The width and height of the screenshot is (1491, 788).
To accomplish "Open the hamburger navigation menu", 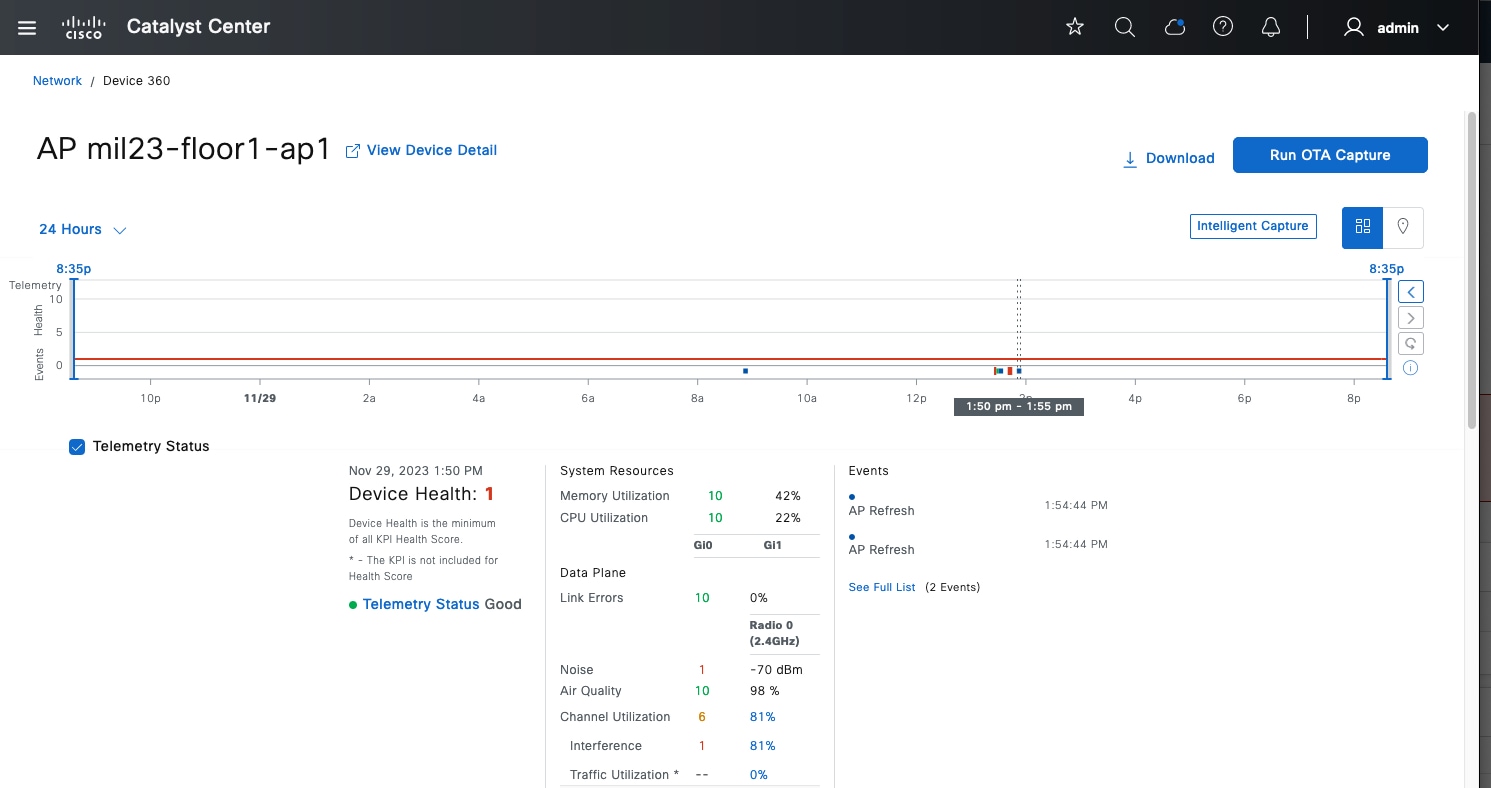I will [x=27, y=28].
